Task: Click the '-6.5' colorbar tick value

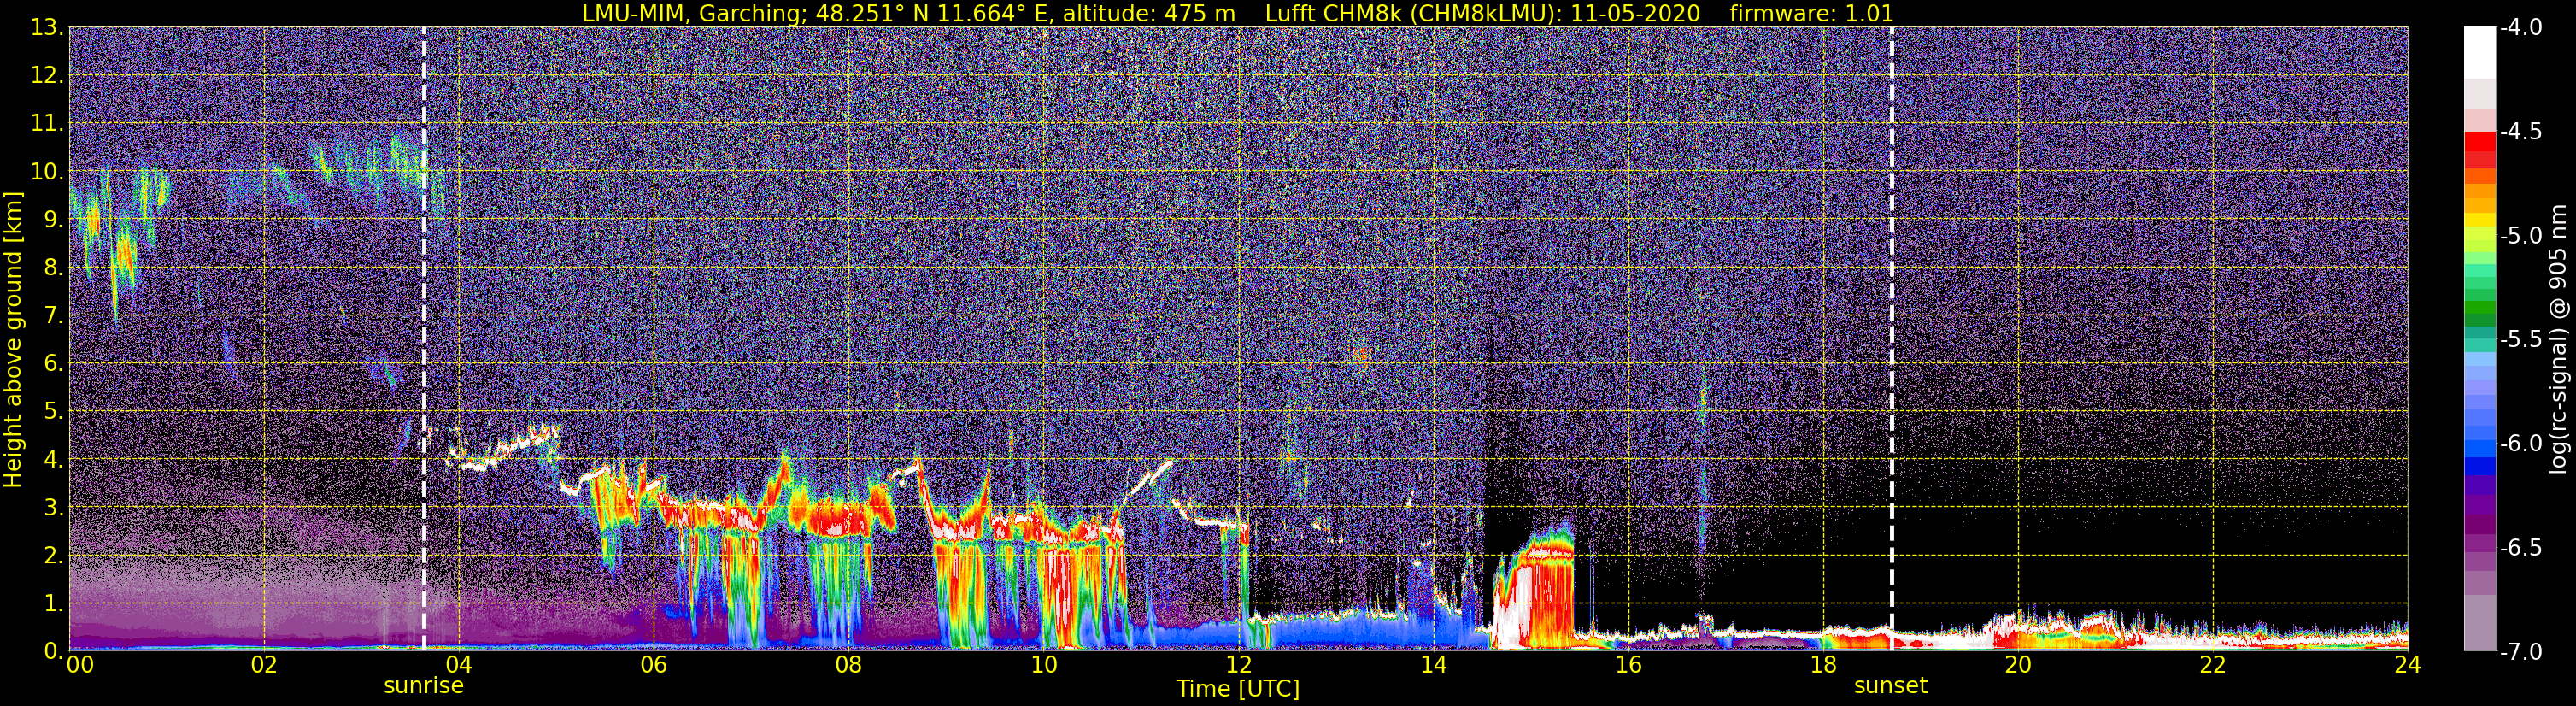Action: tap(2522, 547)
